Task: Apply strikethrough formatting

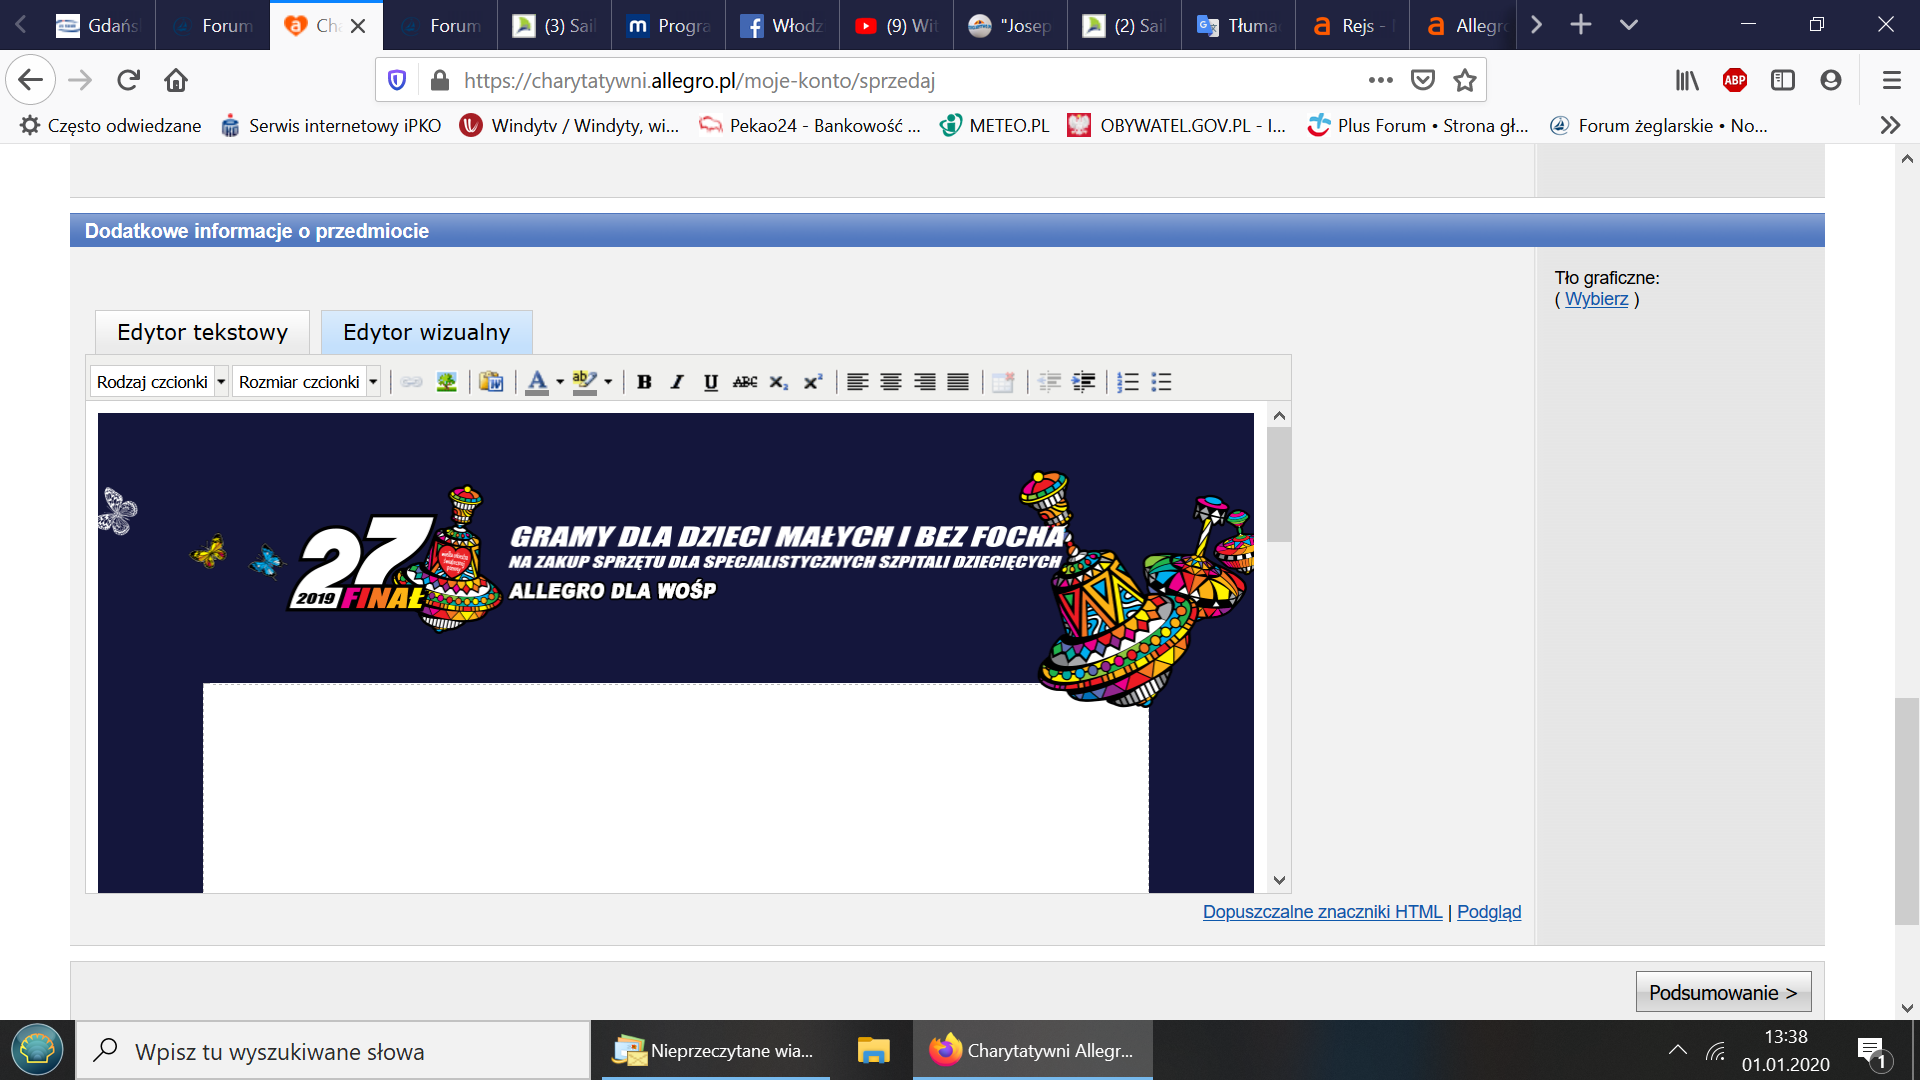Action: 745,382
